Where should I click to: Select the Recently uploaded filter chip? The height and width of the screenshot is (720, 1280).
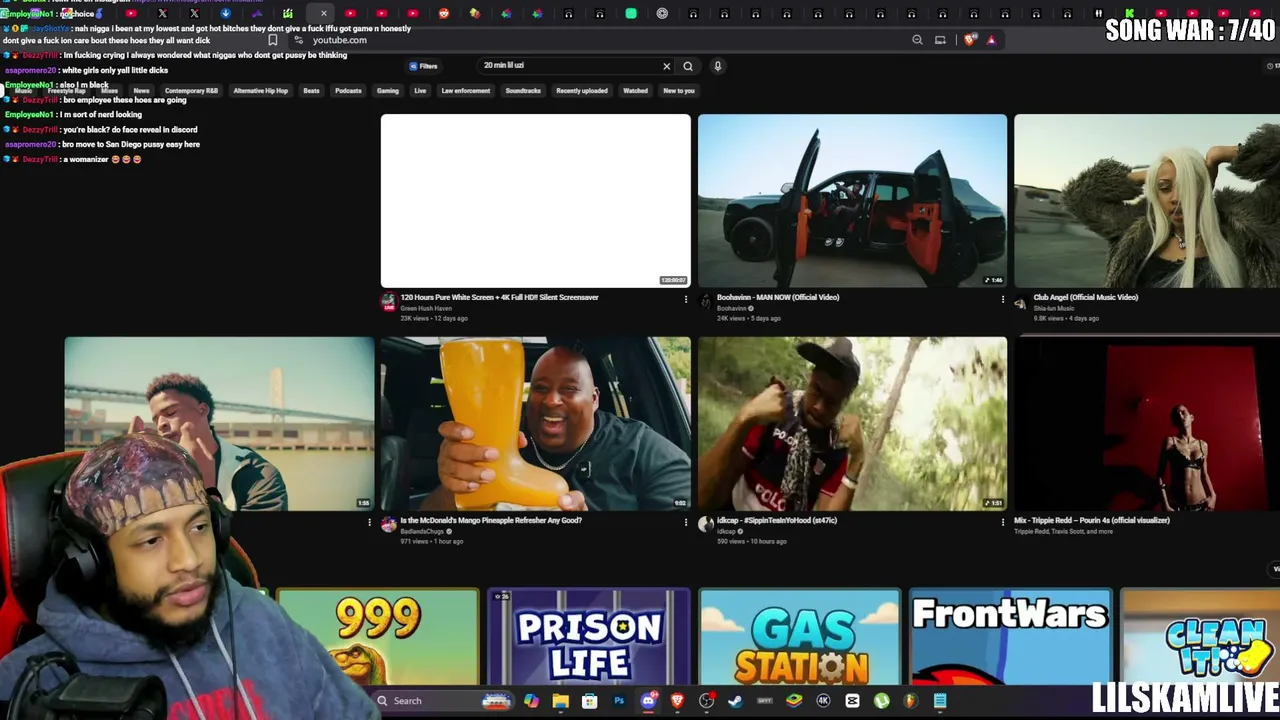pyautogui.click(x=582, y=91)
